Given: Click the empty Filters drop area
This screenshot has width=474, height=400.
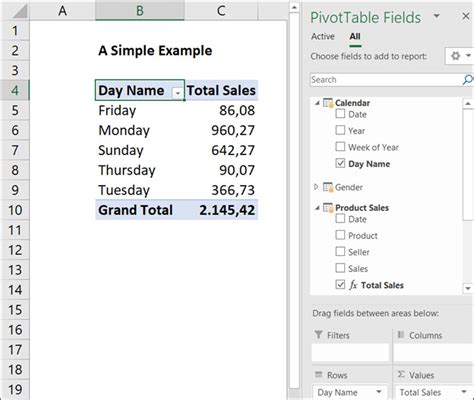Looking at the screenshot, I should 350,353.
